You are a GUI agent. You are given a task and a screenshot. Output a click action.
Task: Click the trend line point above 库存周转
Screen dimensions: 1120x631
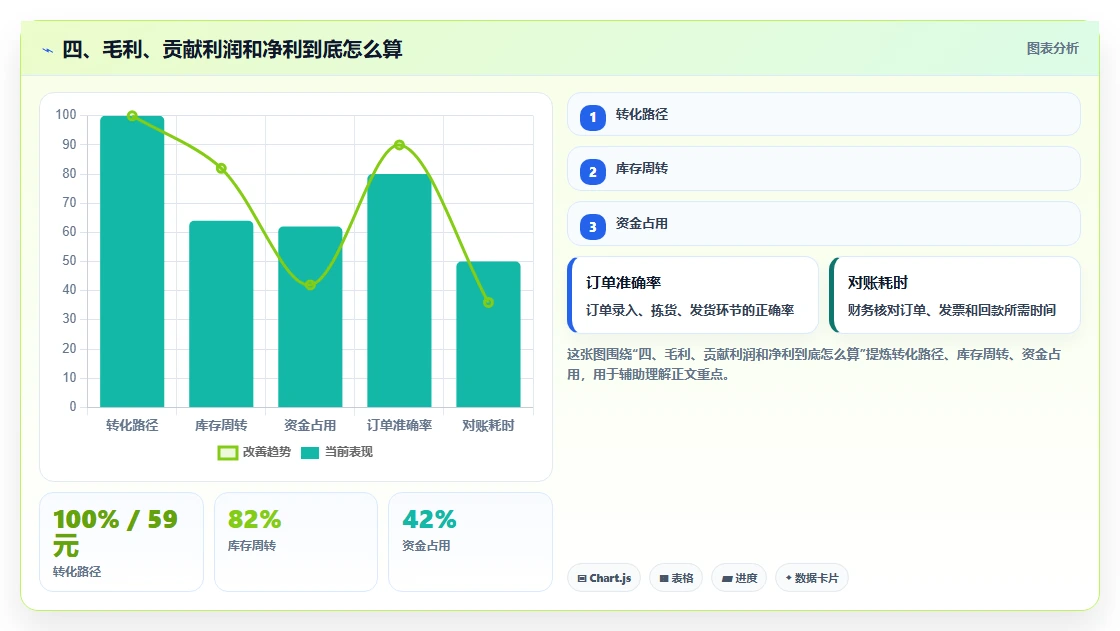coord(221,169)
